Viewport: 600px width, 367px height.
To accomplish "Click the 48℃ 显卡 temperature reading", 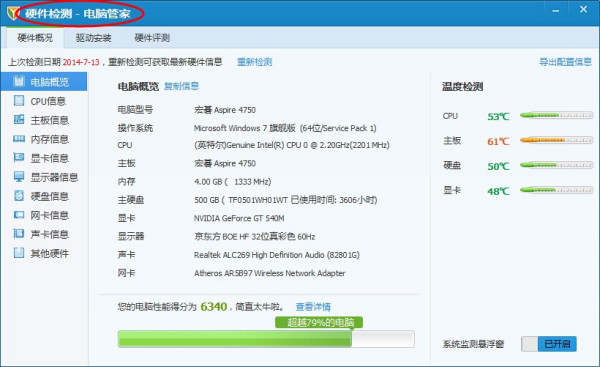I will click(x=498, y=191).
